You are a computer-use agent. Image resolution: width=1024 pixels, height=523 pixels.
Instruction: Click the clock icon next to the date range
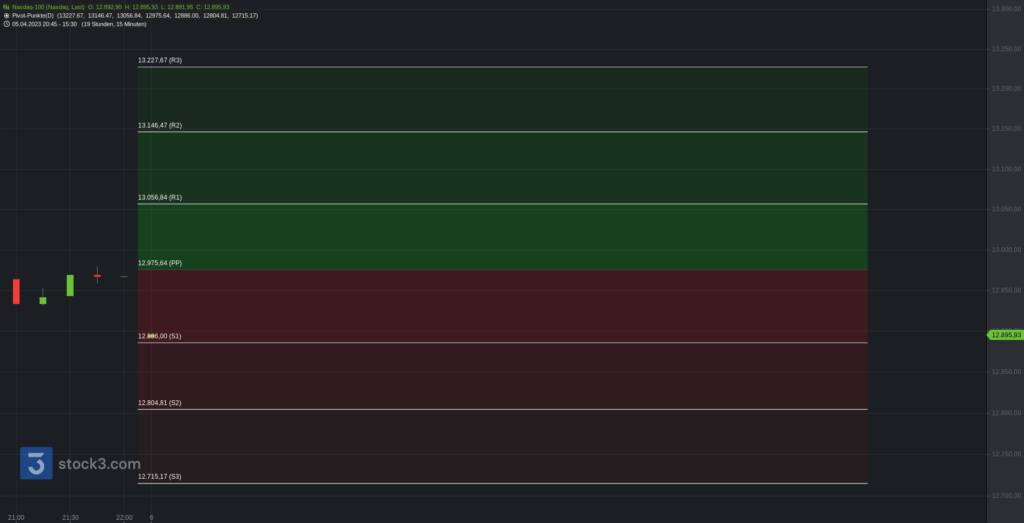(6, 24)
